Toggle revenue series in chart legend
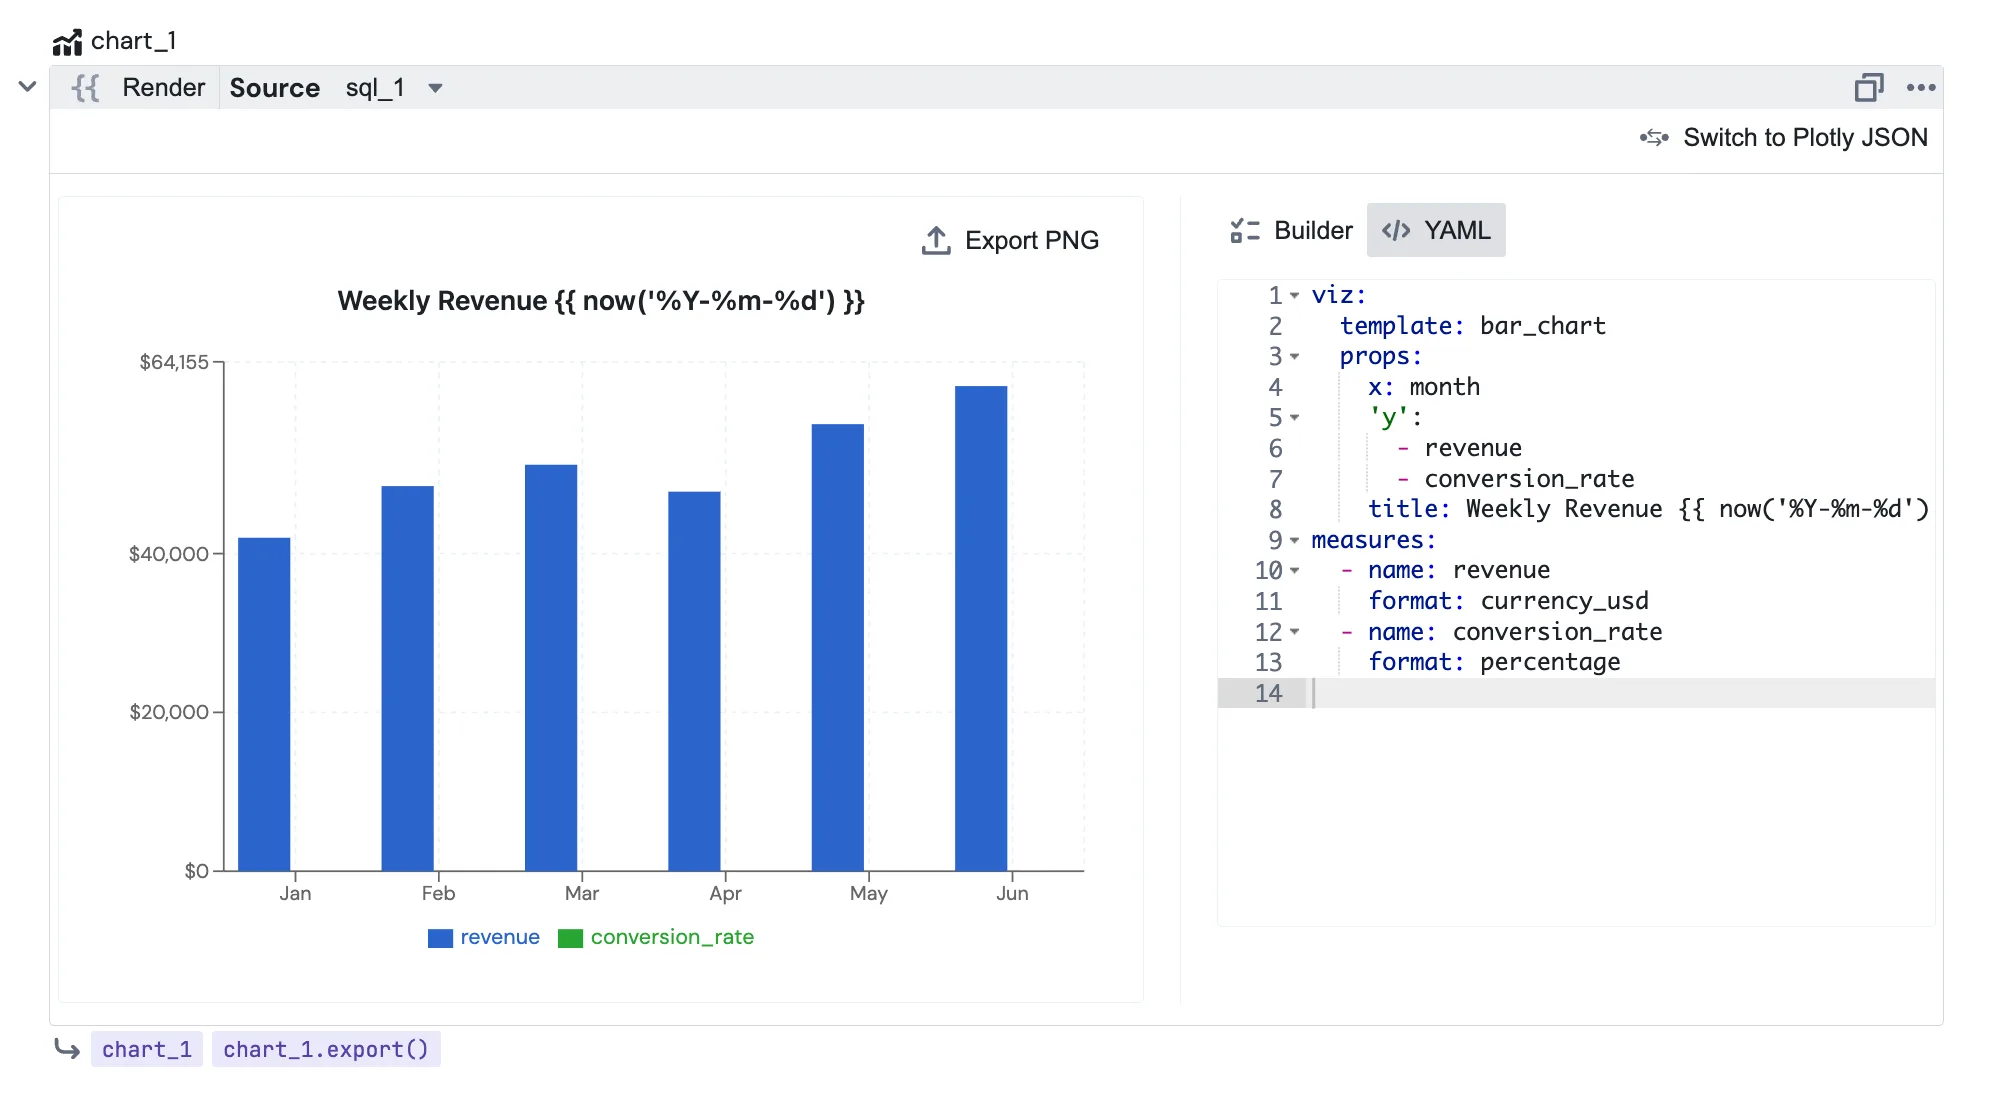This screenshot has height=1112, width=2010. [x=483, y=938]
